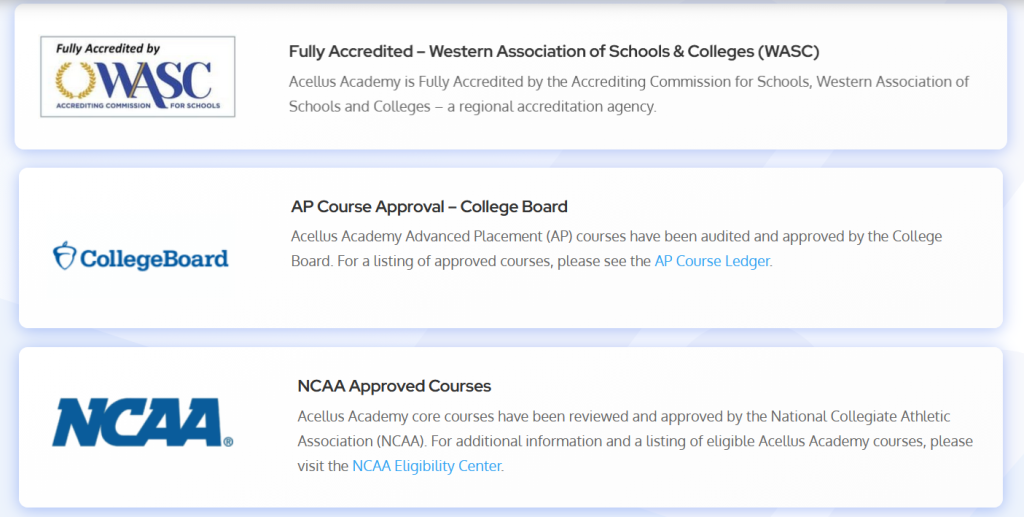Visit the NCAA Eligibility Center link

click(427, 466)
